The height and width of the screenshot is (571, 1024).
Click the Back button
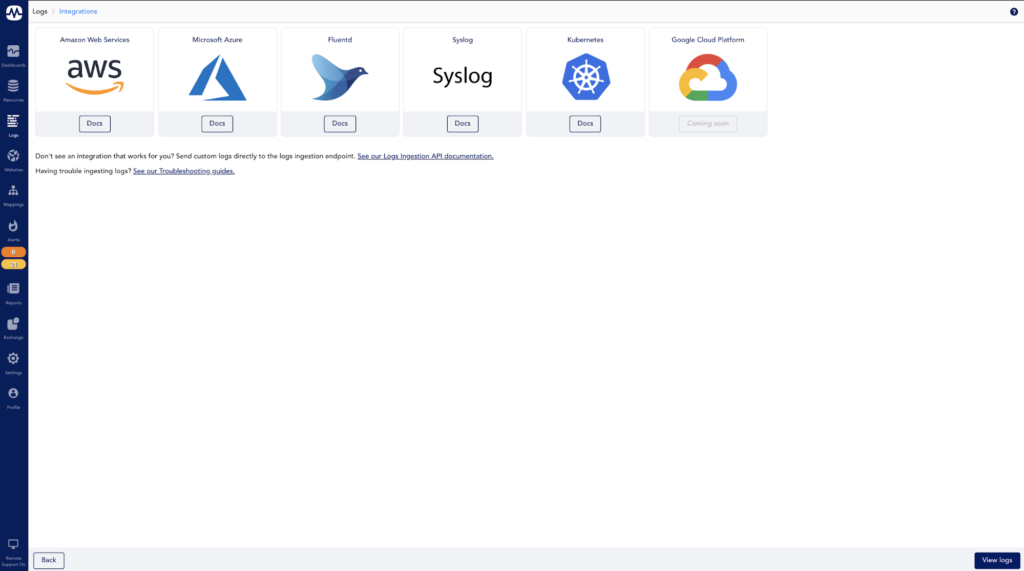pyautogui.click(x=49, y=560)
